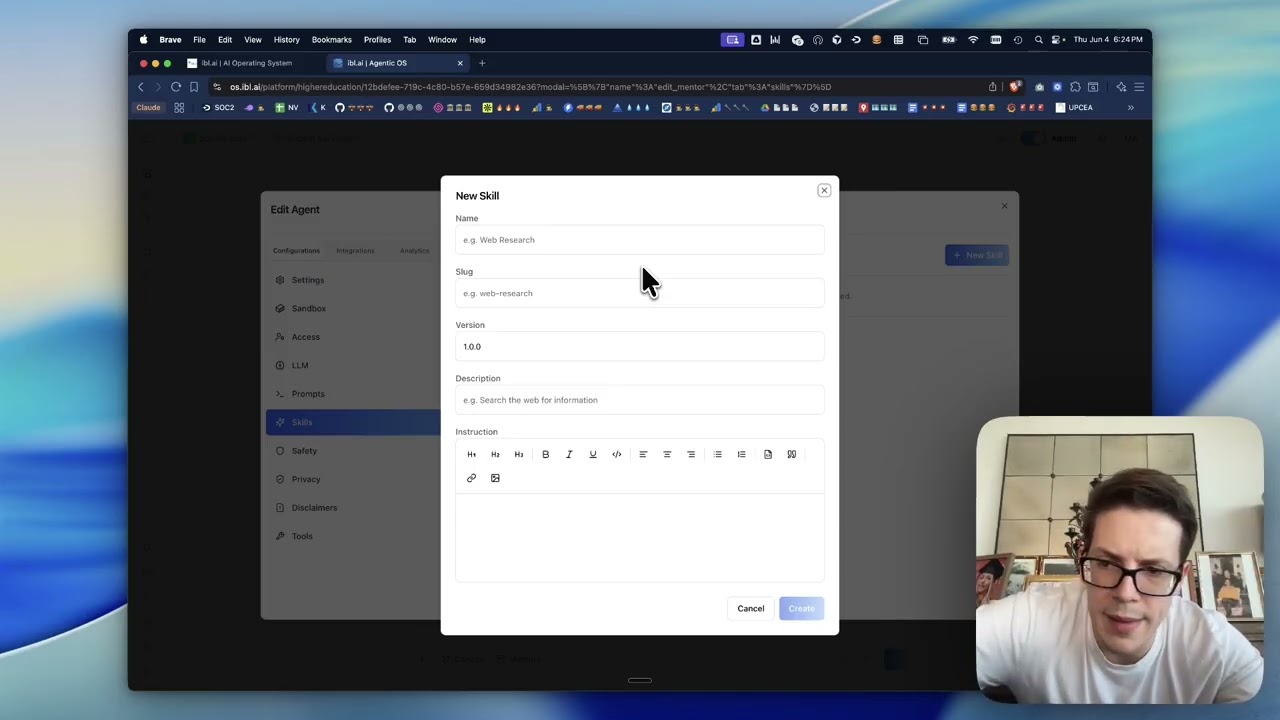Apply Heading 1 format in Instruction editor
Screen dimensions: 1280x720
point(472,454)
